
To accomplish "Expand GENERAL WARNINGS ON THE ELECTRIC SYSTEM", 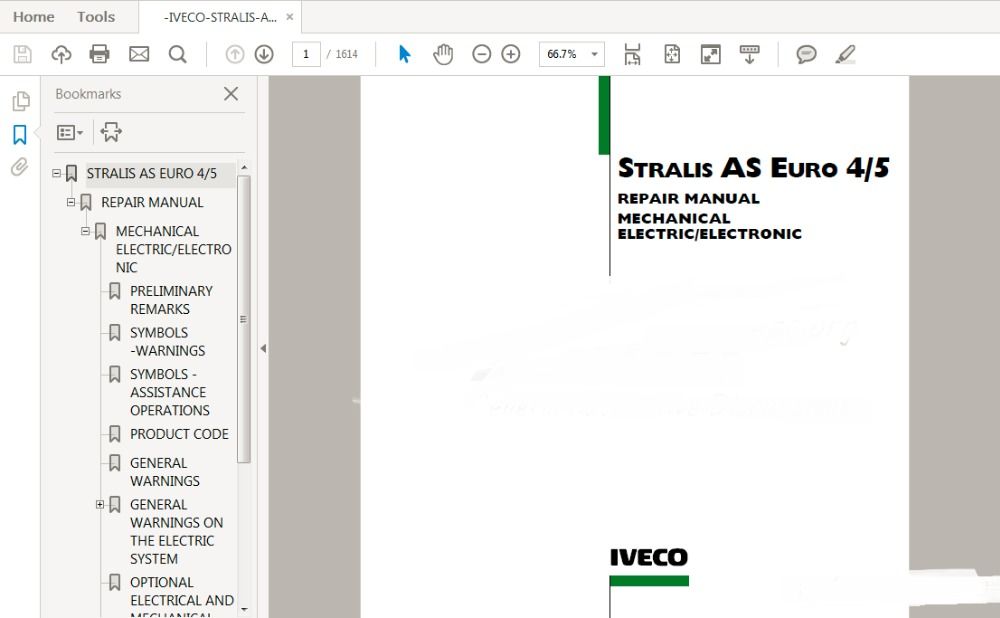I will [100, 504].
